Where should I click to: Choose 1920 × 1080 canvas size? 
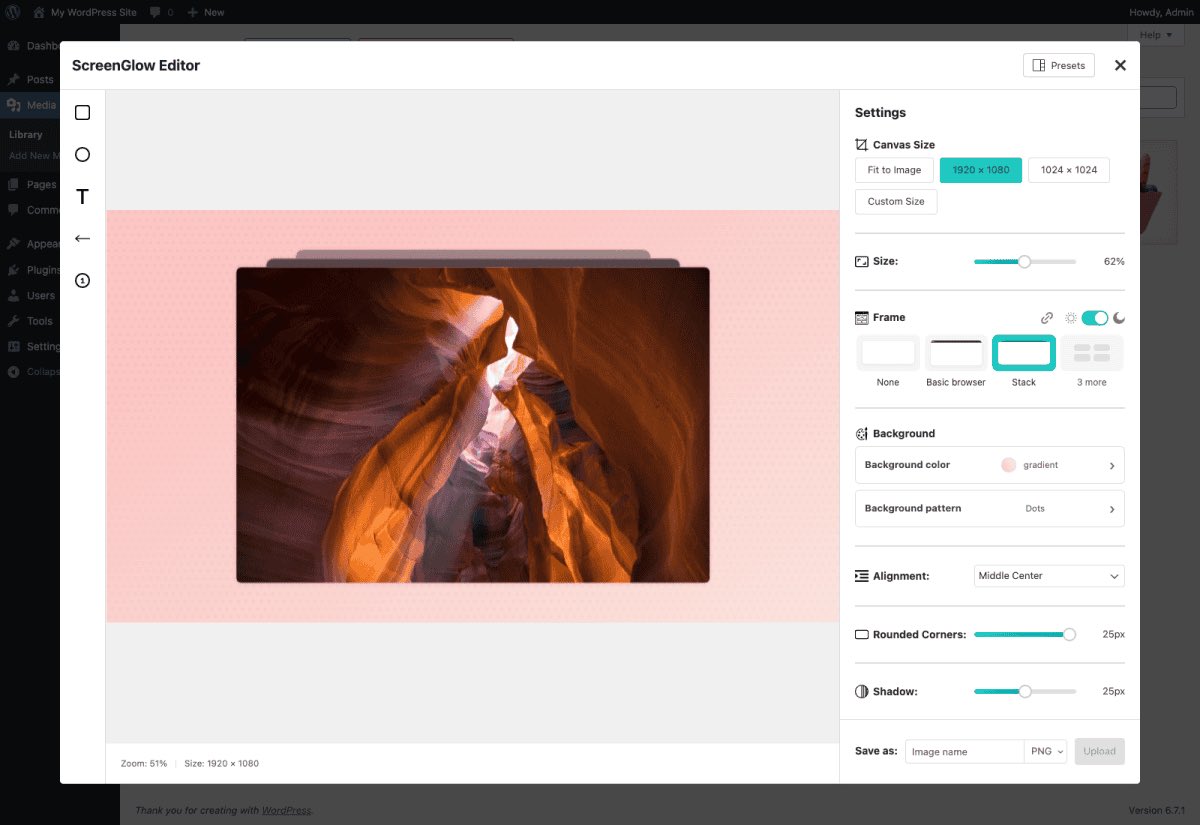point(981,170)
